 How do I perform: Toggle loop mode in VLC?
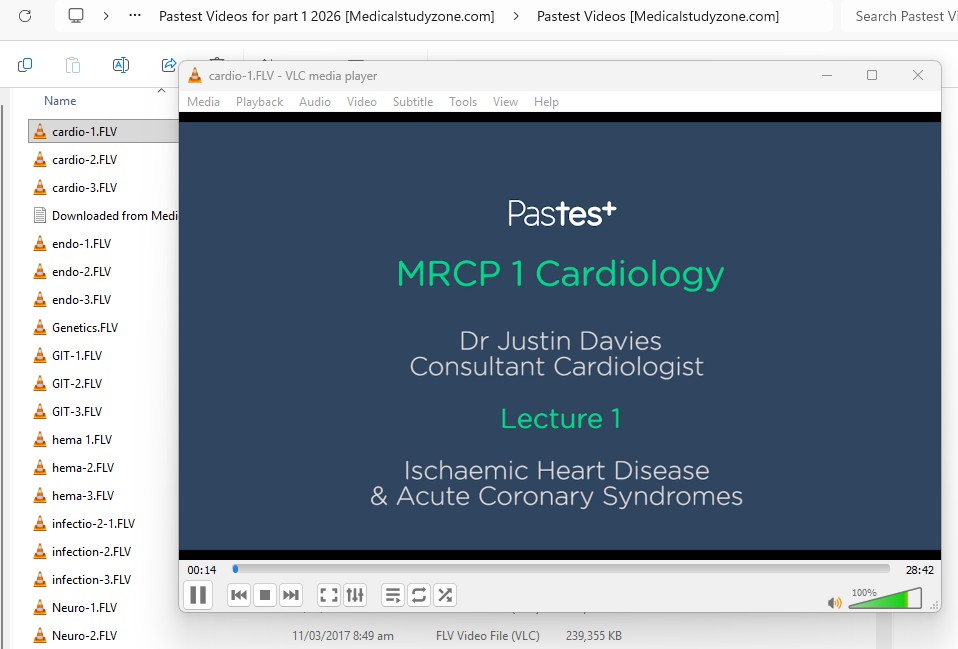pyautogui.click(x=419, y=595)
